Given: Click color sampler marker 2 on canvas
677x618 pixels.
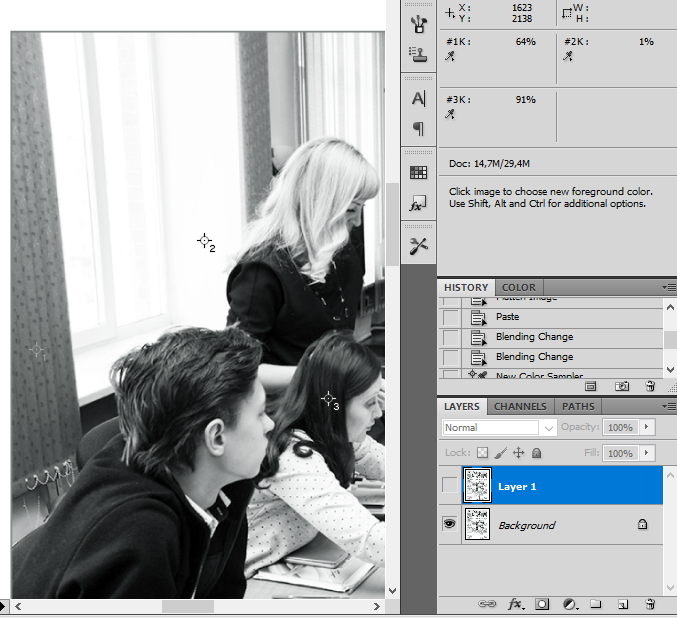Looking at the screenshot, I should tap(204, 241).
